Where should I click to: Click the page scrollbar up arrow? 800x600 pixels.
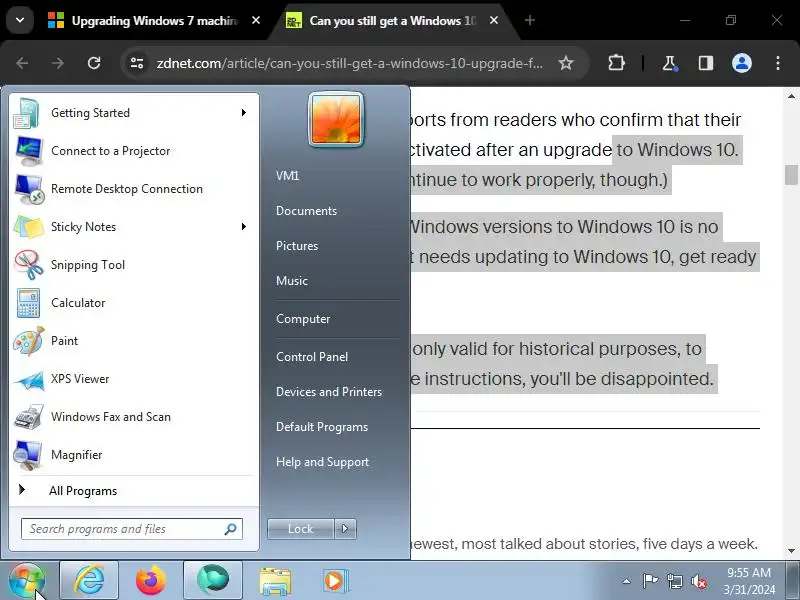coord(791,96)
